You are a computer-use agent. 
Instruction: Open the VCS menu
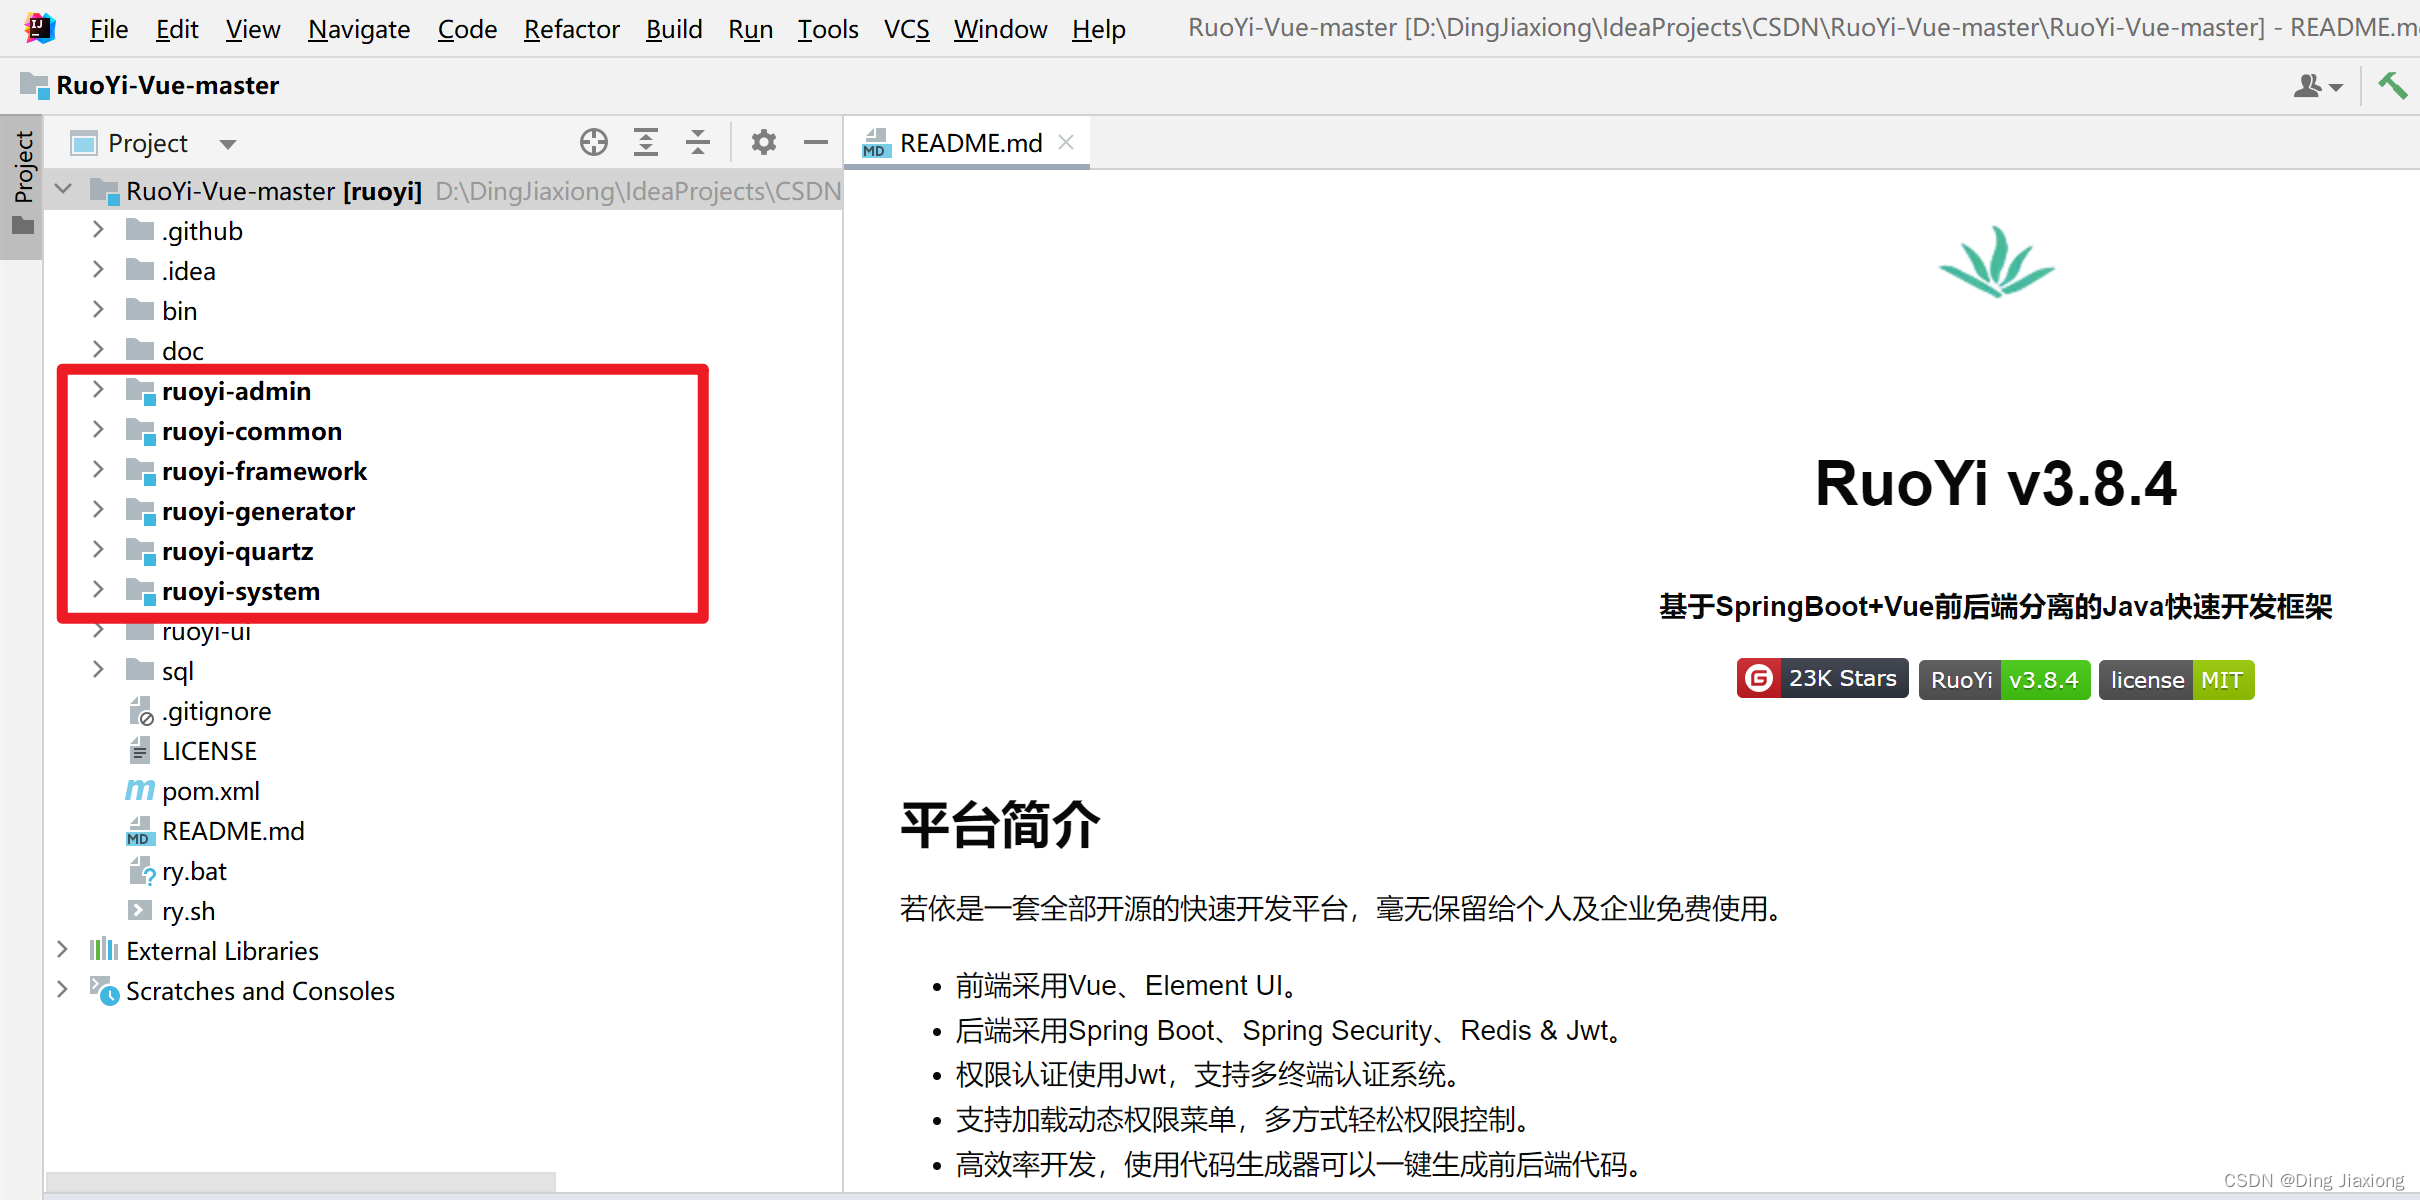click(907, 29)
